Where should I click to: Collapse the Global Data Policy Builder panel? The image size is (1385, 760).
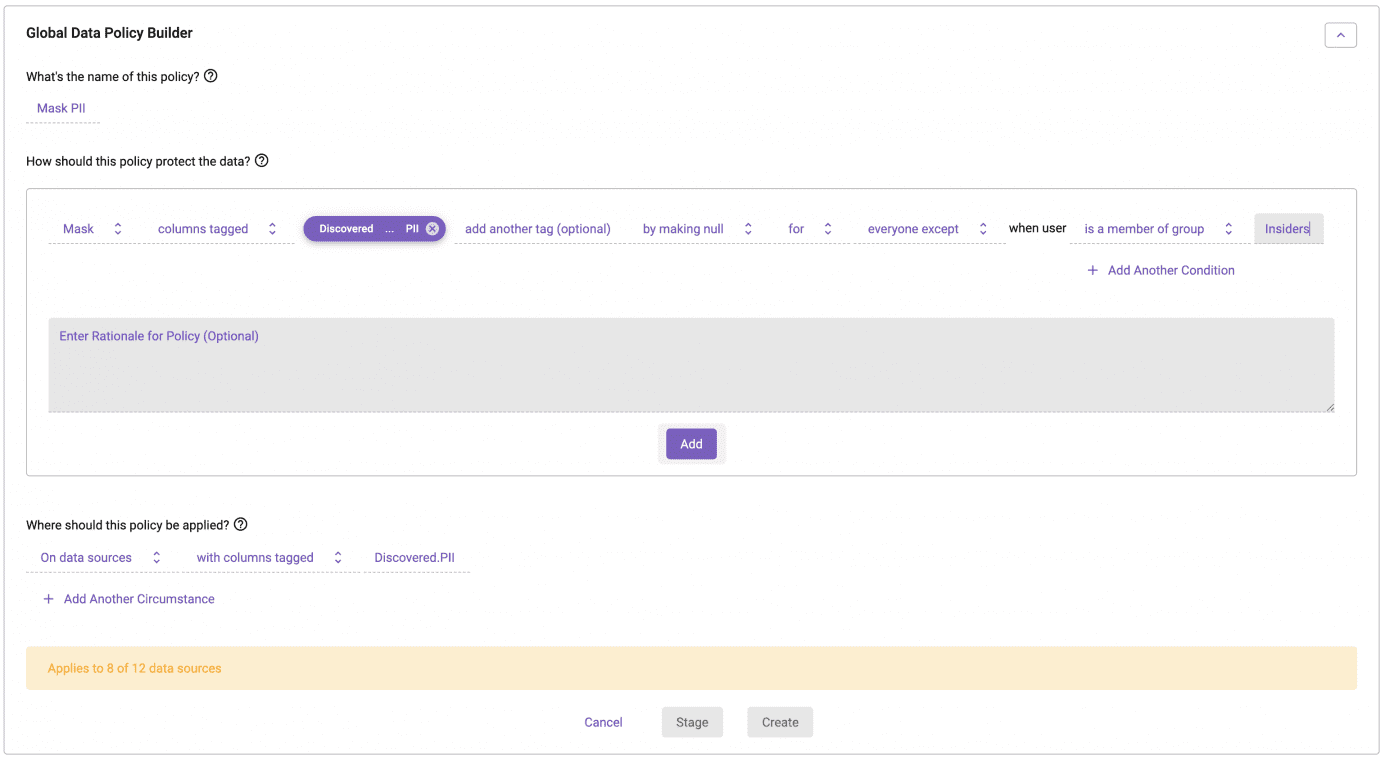[1340, 35]
